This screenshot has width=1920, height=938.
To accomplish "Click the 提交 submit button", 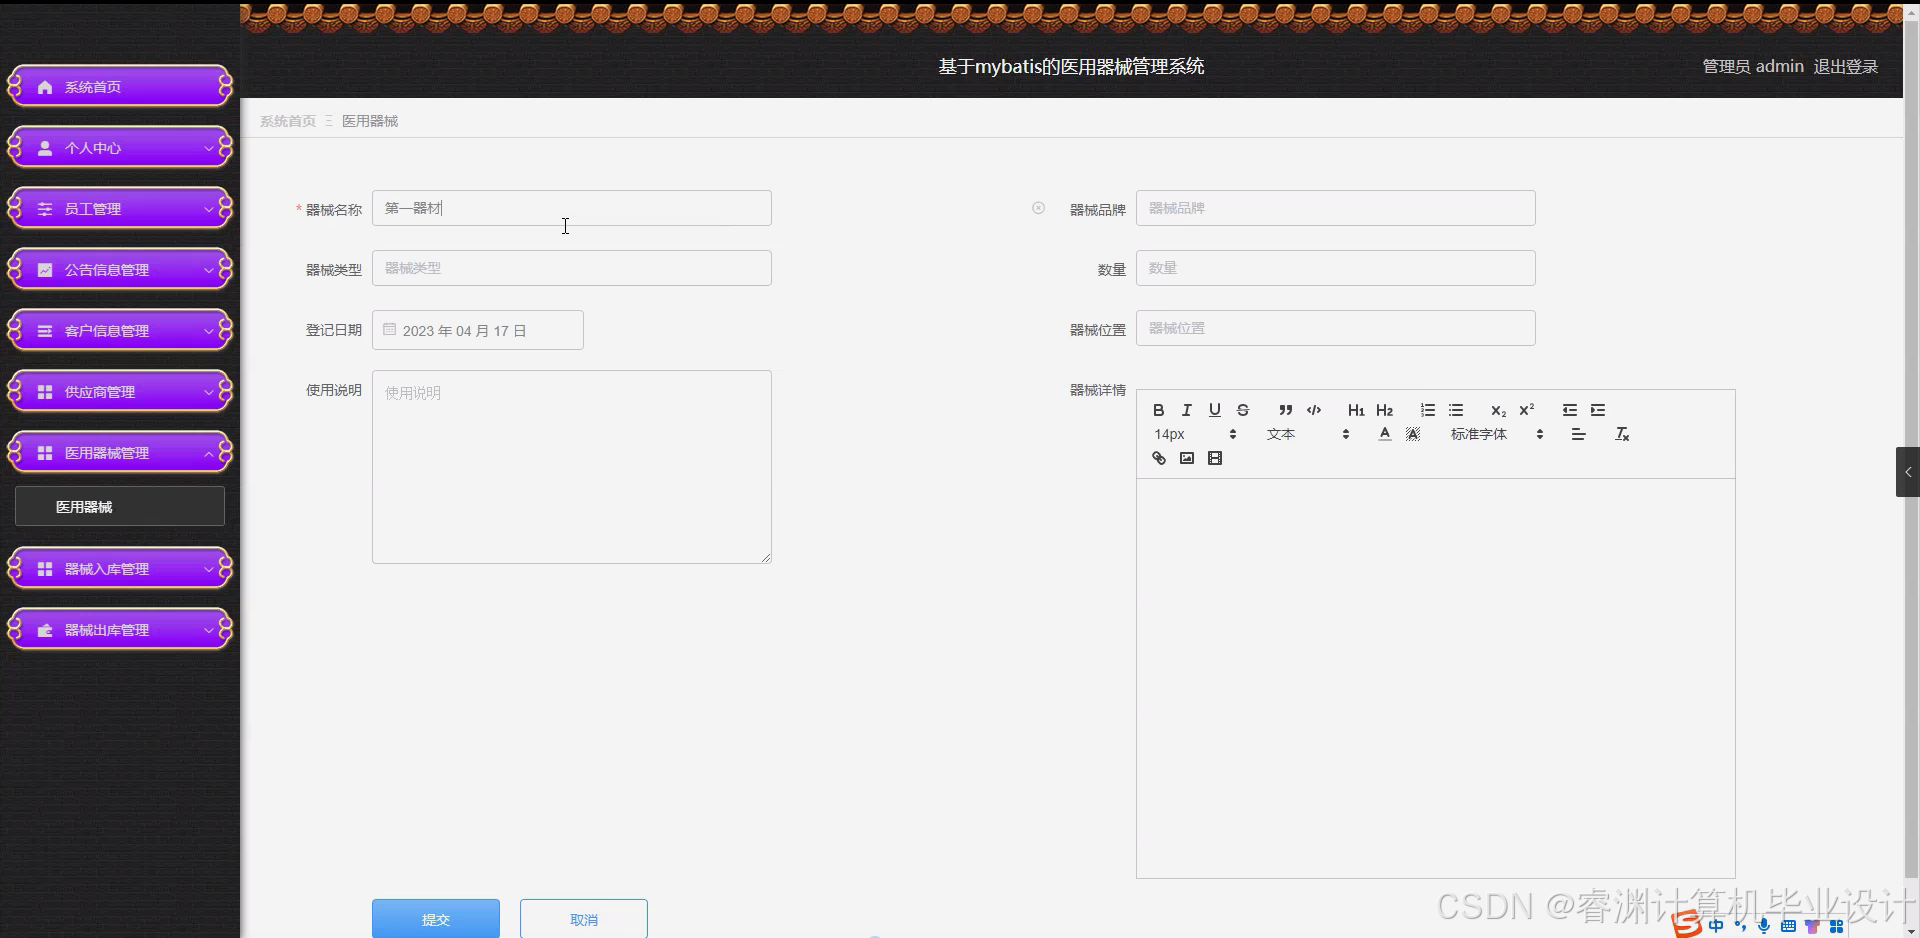I will pyautogui.click(x=435, y=919).
